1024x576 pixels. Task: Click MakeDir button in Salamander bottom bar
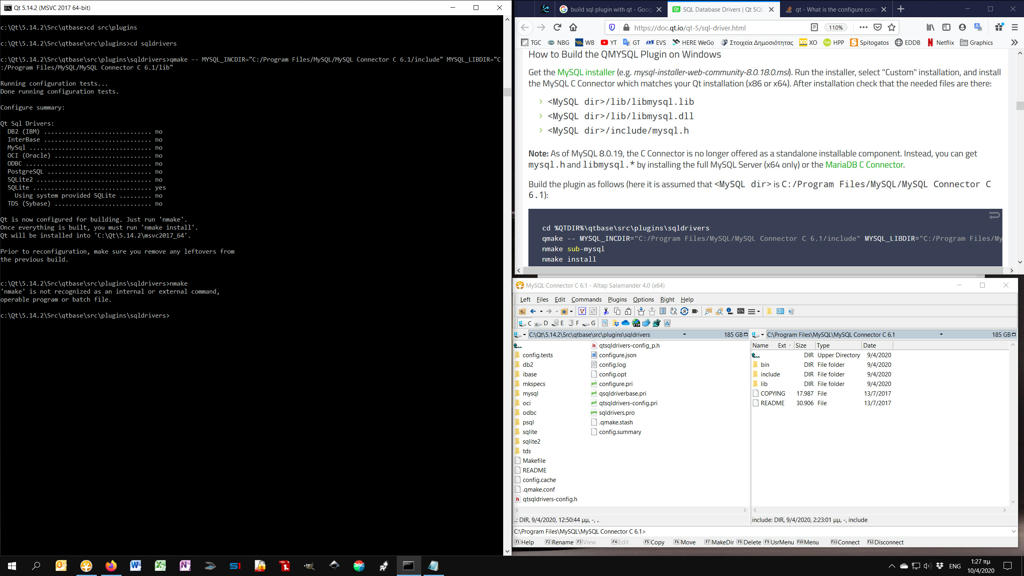[x=718, y=542]
